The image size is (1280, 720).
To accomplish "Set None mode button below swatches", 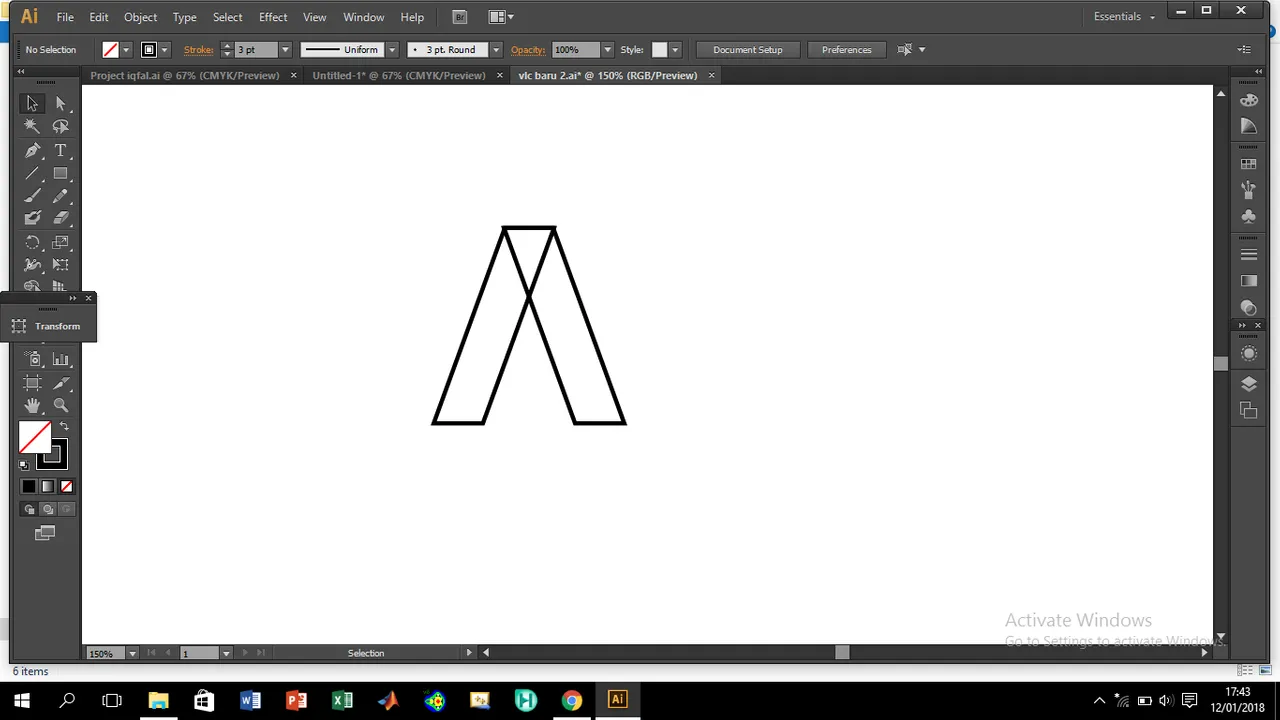I will click(x=66, y=486).
